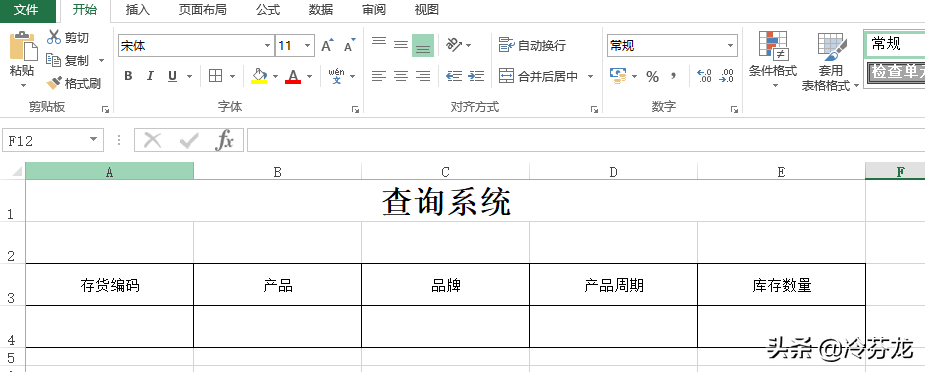Apply yellow fill color bucket
Screen dimensions: 925x372
[259, 76]
